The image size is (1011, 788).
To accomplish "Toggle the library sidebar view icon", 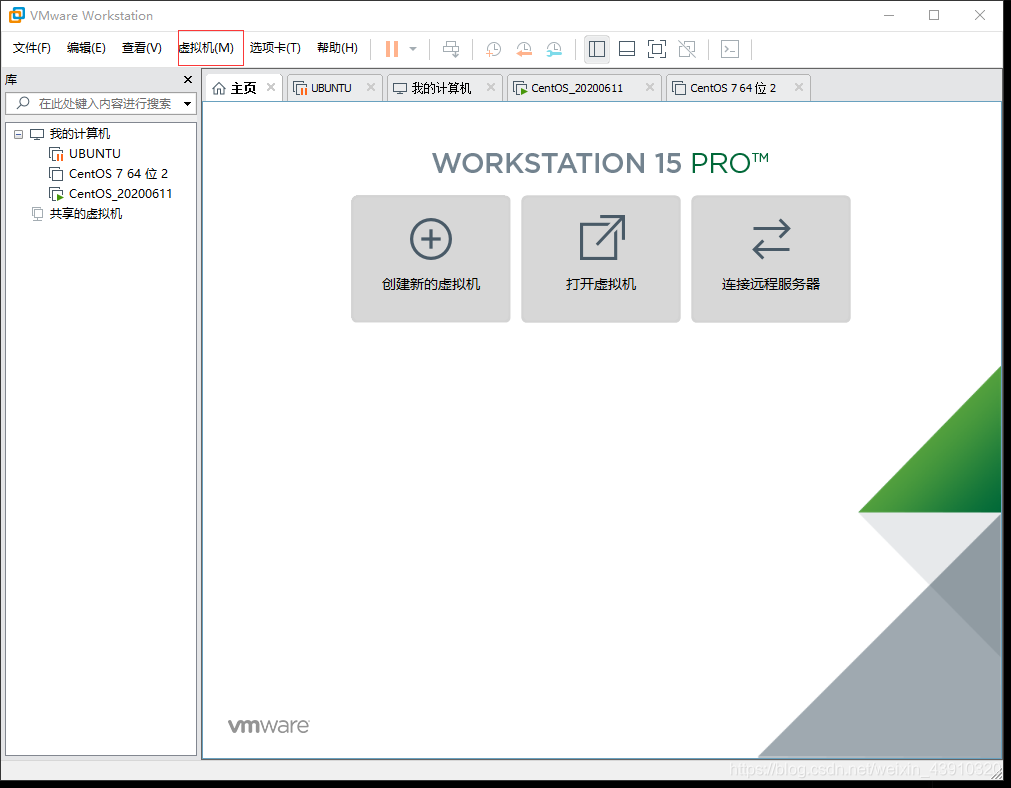I will click(597, 49).
